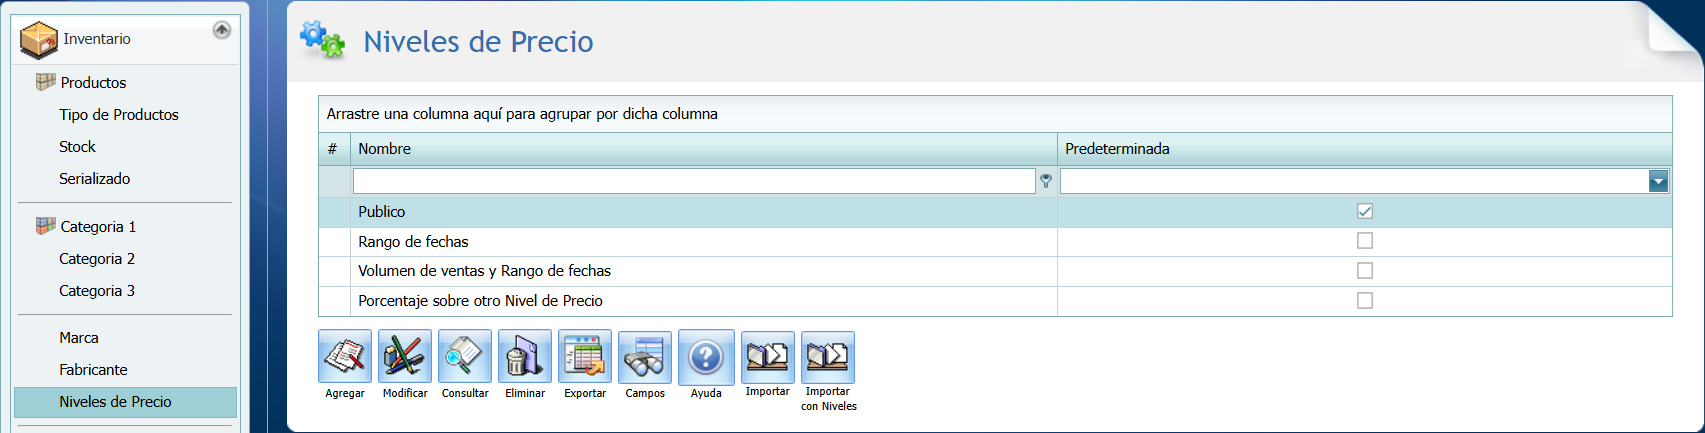Viewport: 1705px width, 433px height.
Task: Collapse the Inventario panel with the arrow button
Action: click(x=222, y=30)
